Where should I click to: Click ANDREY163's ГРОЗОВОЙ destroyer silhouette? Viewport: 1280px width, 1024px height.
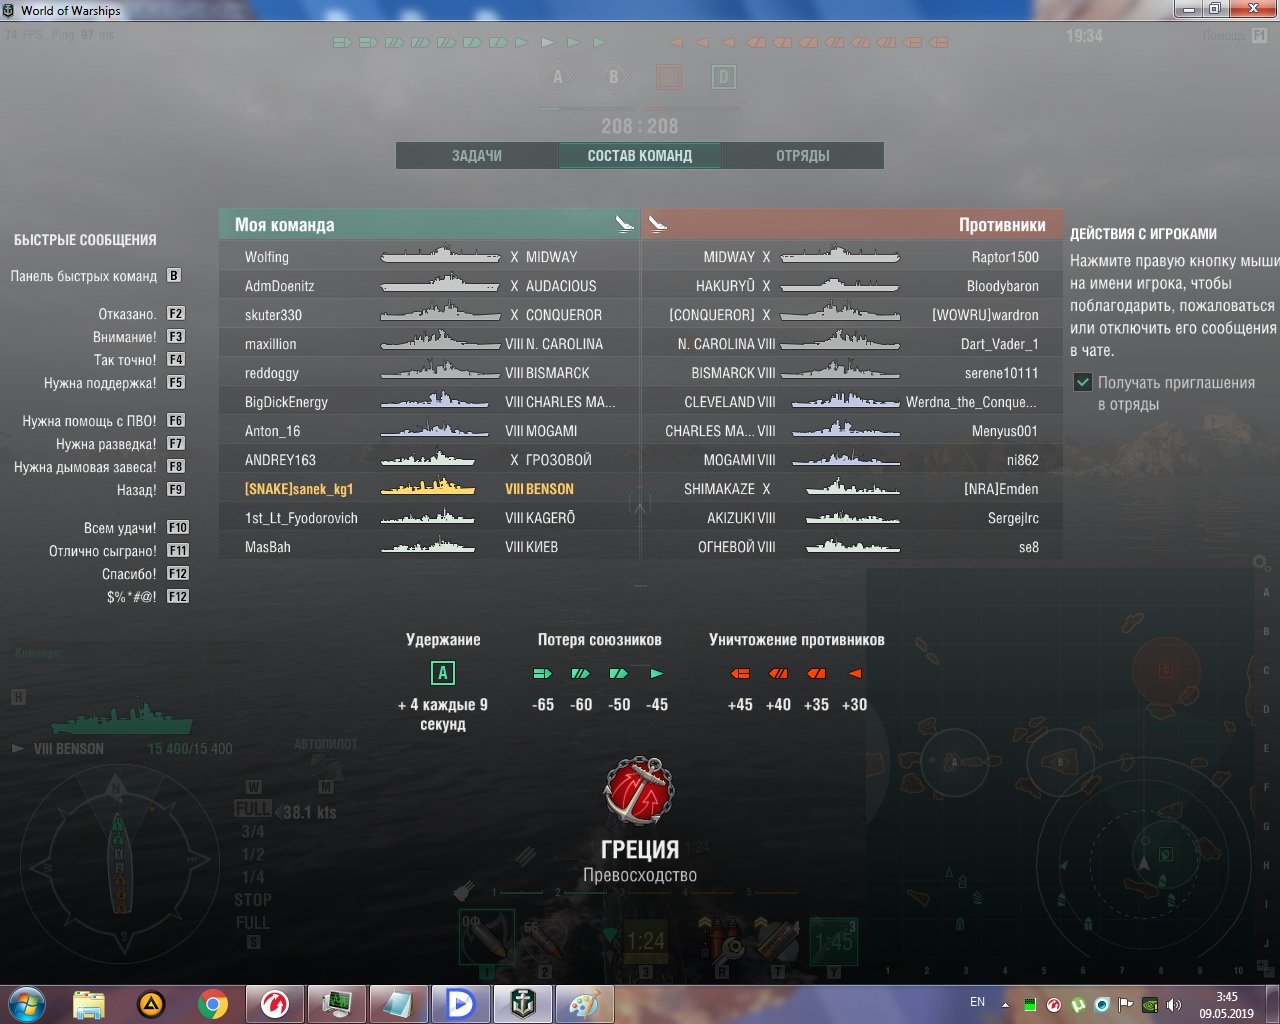pyautogui.click(x=428, y=459)
